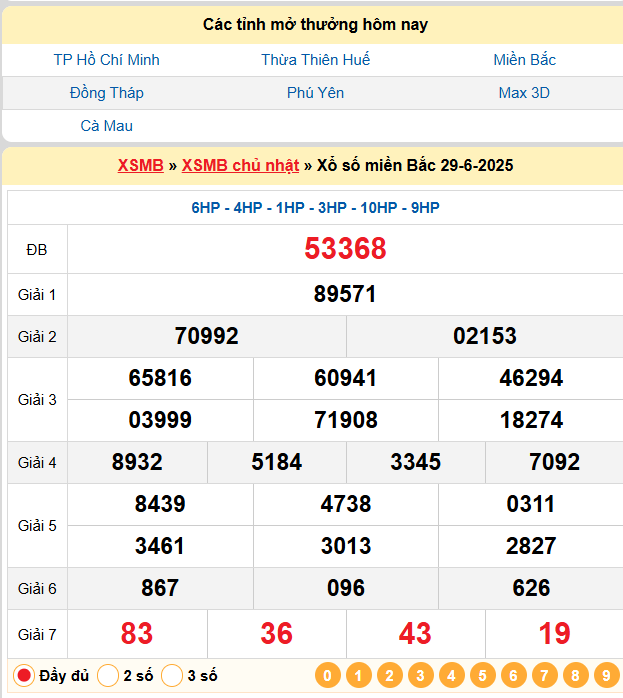
Task: Click the XSMB chủ nhật breadcrumb link
Action: pos(240,165)
